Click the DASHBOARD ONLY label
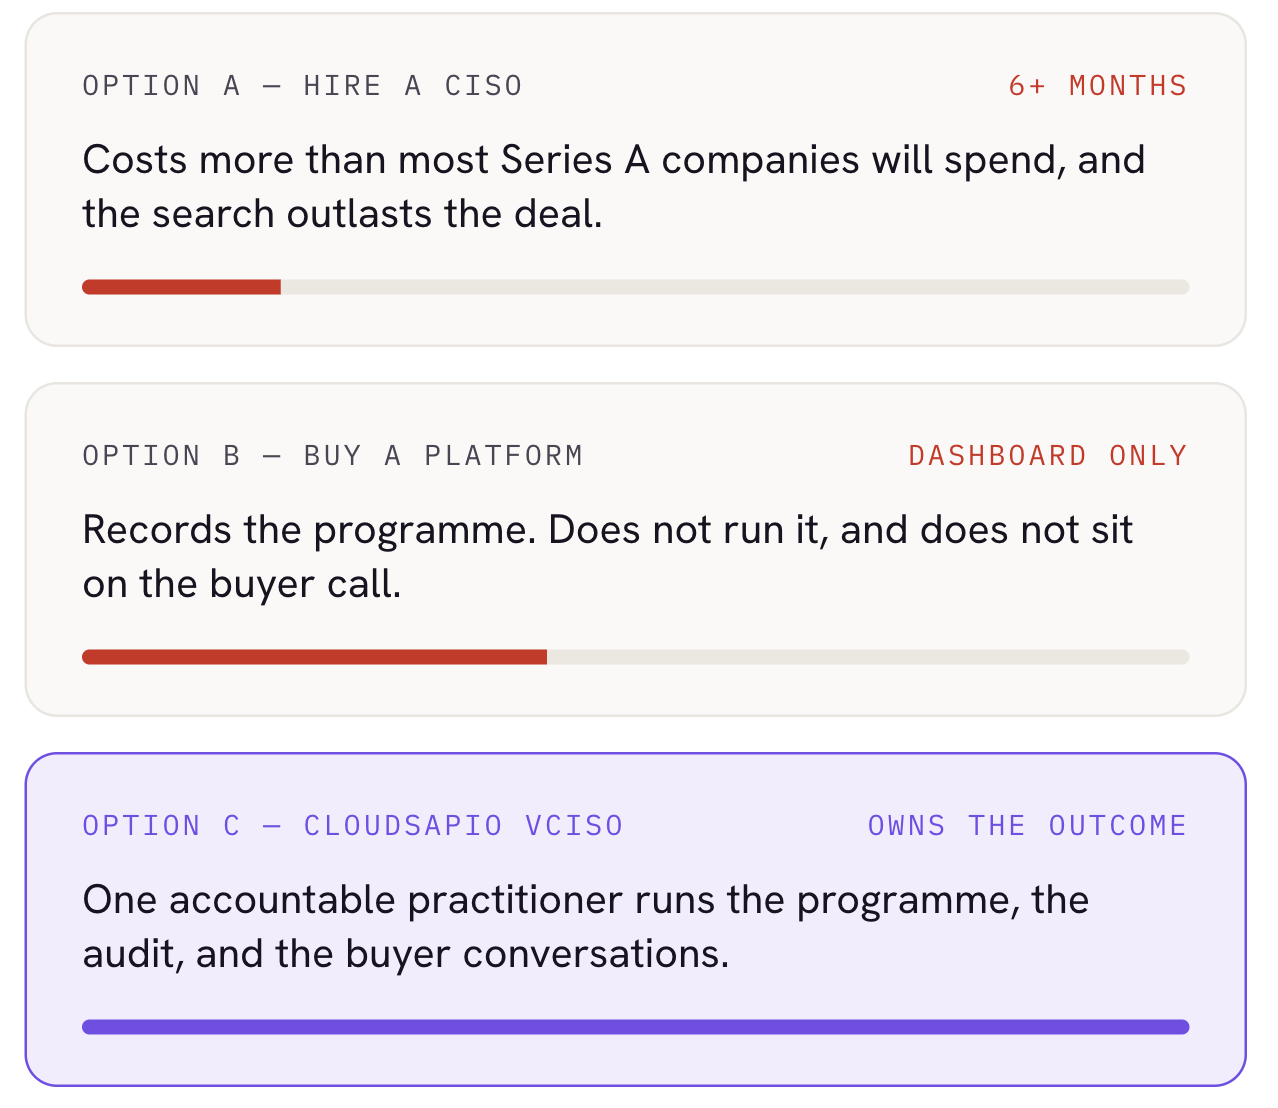This screenshot has width=1278, height=1108. coord(1047,456)
